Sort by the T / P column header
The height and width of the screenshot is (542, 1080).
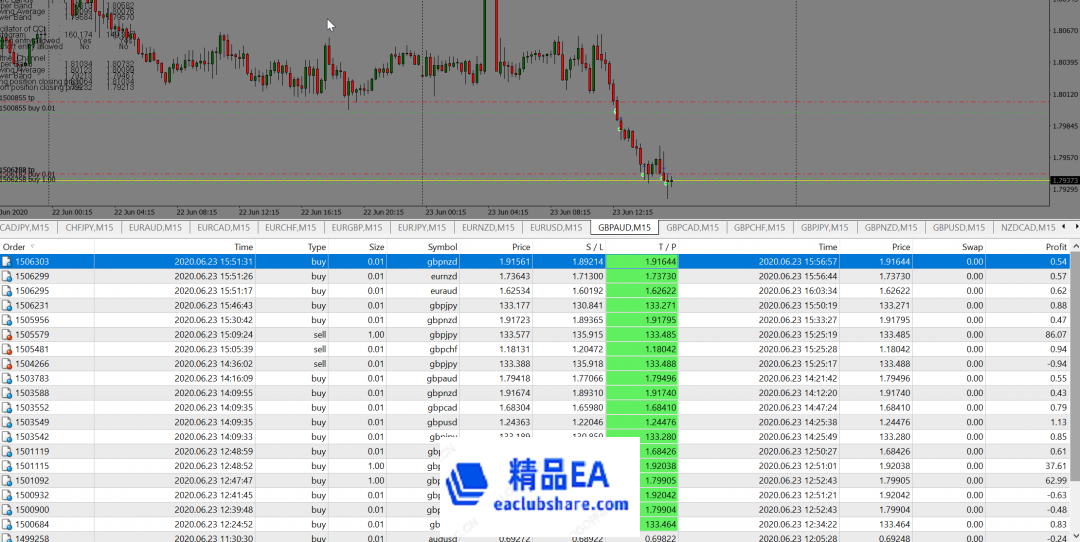(x=642, y=247)
